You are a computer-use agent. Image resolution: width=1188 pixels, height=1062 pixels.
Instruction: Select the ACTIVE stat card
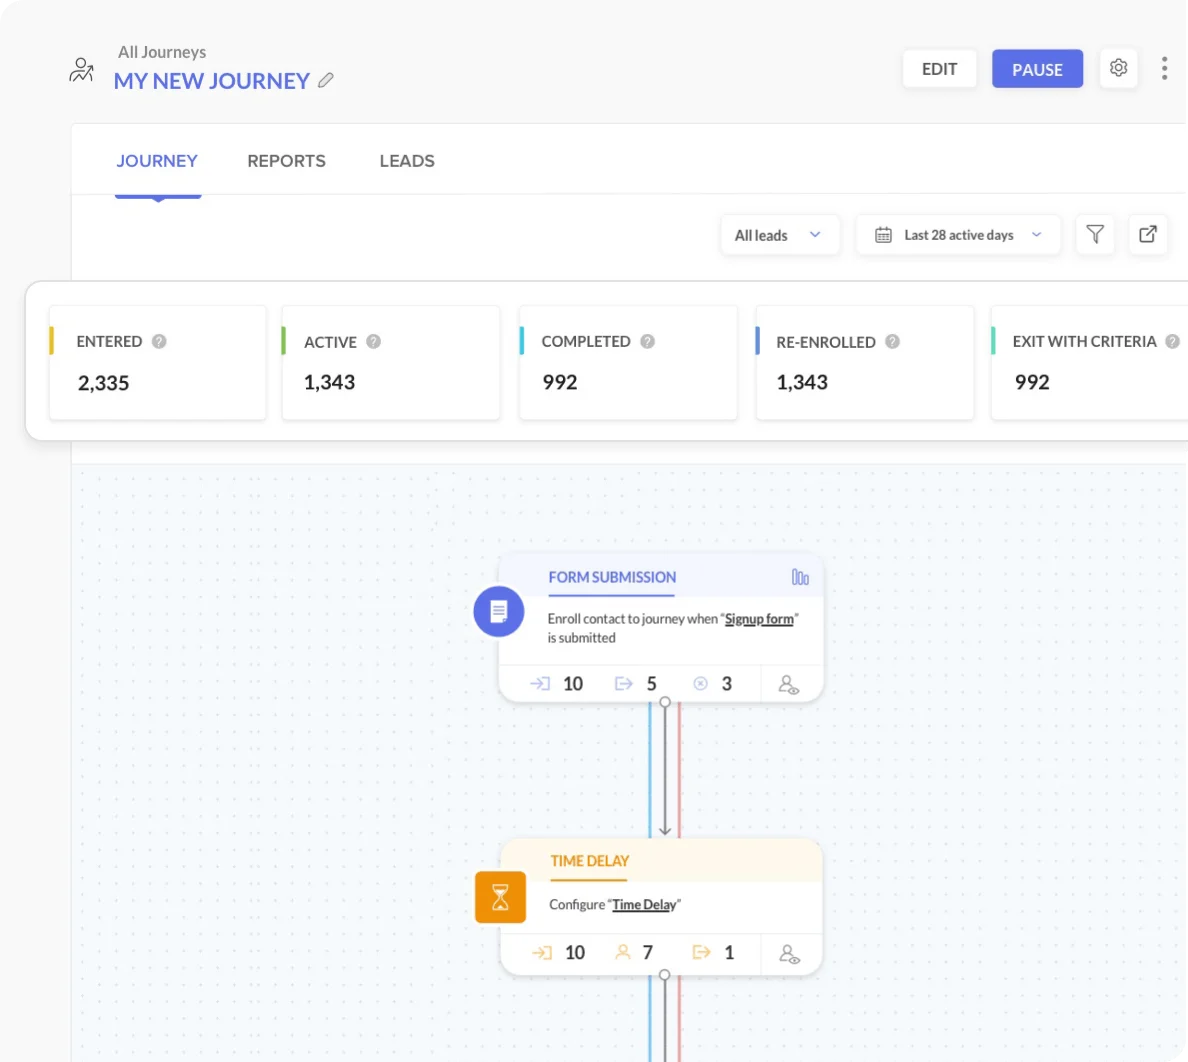coord(391,362)
